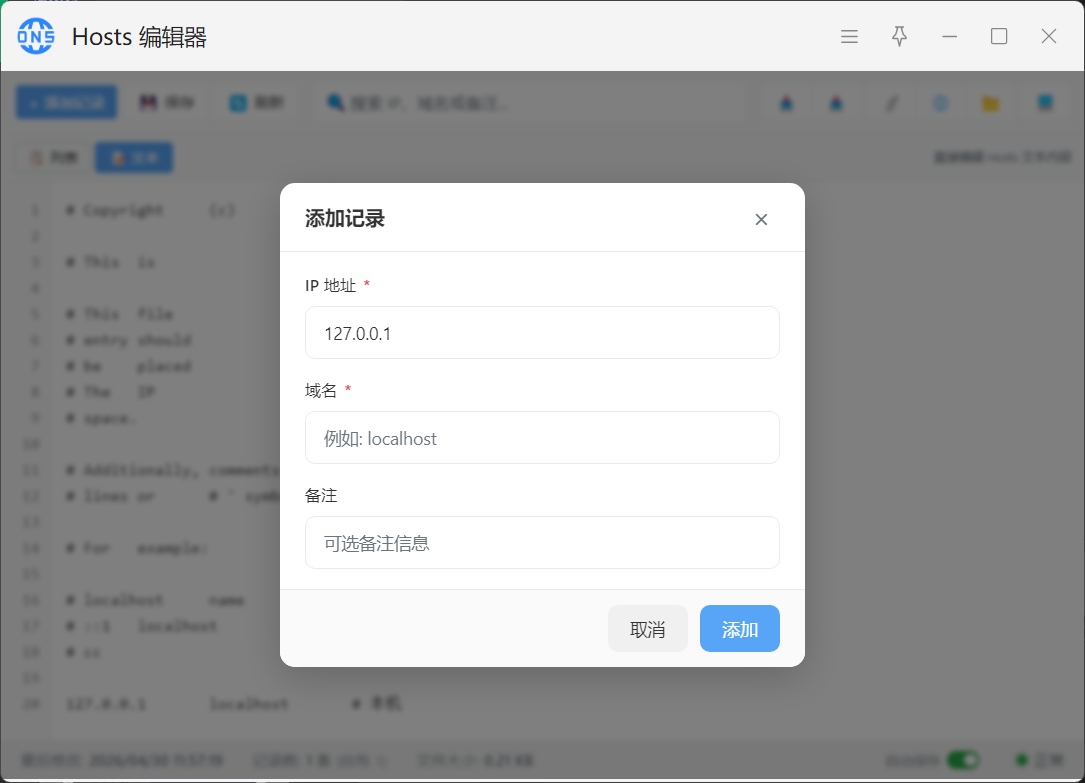Open the hamburger menu in the title bar
Screen dimensions: 1085x783
click(x=849, y=37)
